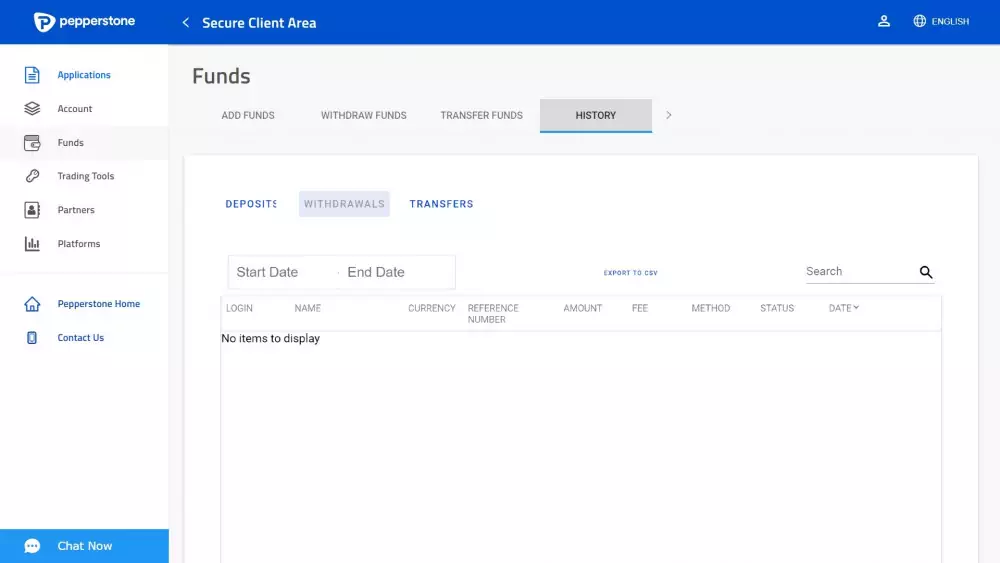Click the Trading Tools wrench icon

[32, 176]
